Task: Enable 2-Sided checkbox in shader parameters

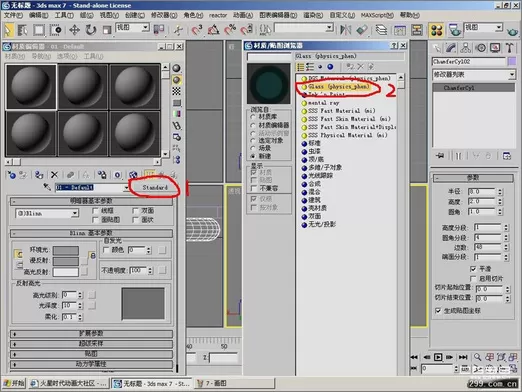Action: pos(135,211)
